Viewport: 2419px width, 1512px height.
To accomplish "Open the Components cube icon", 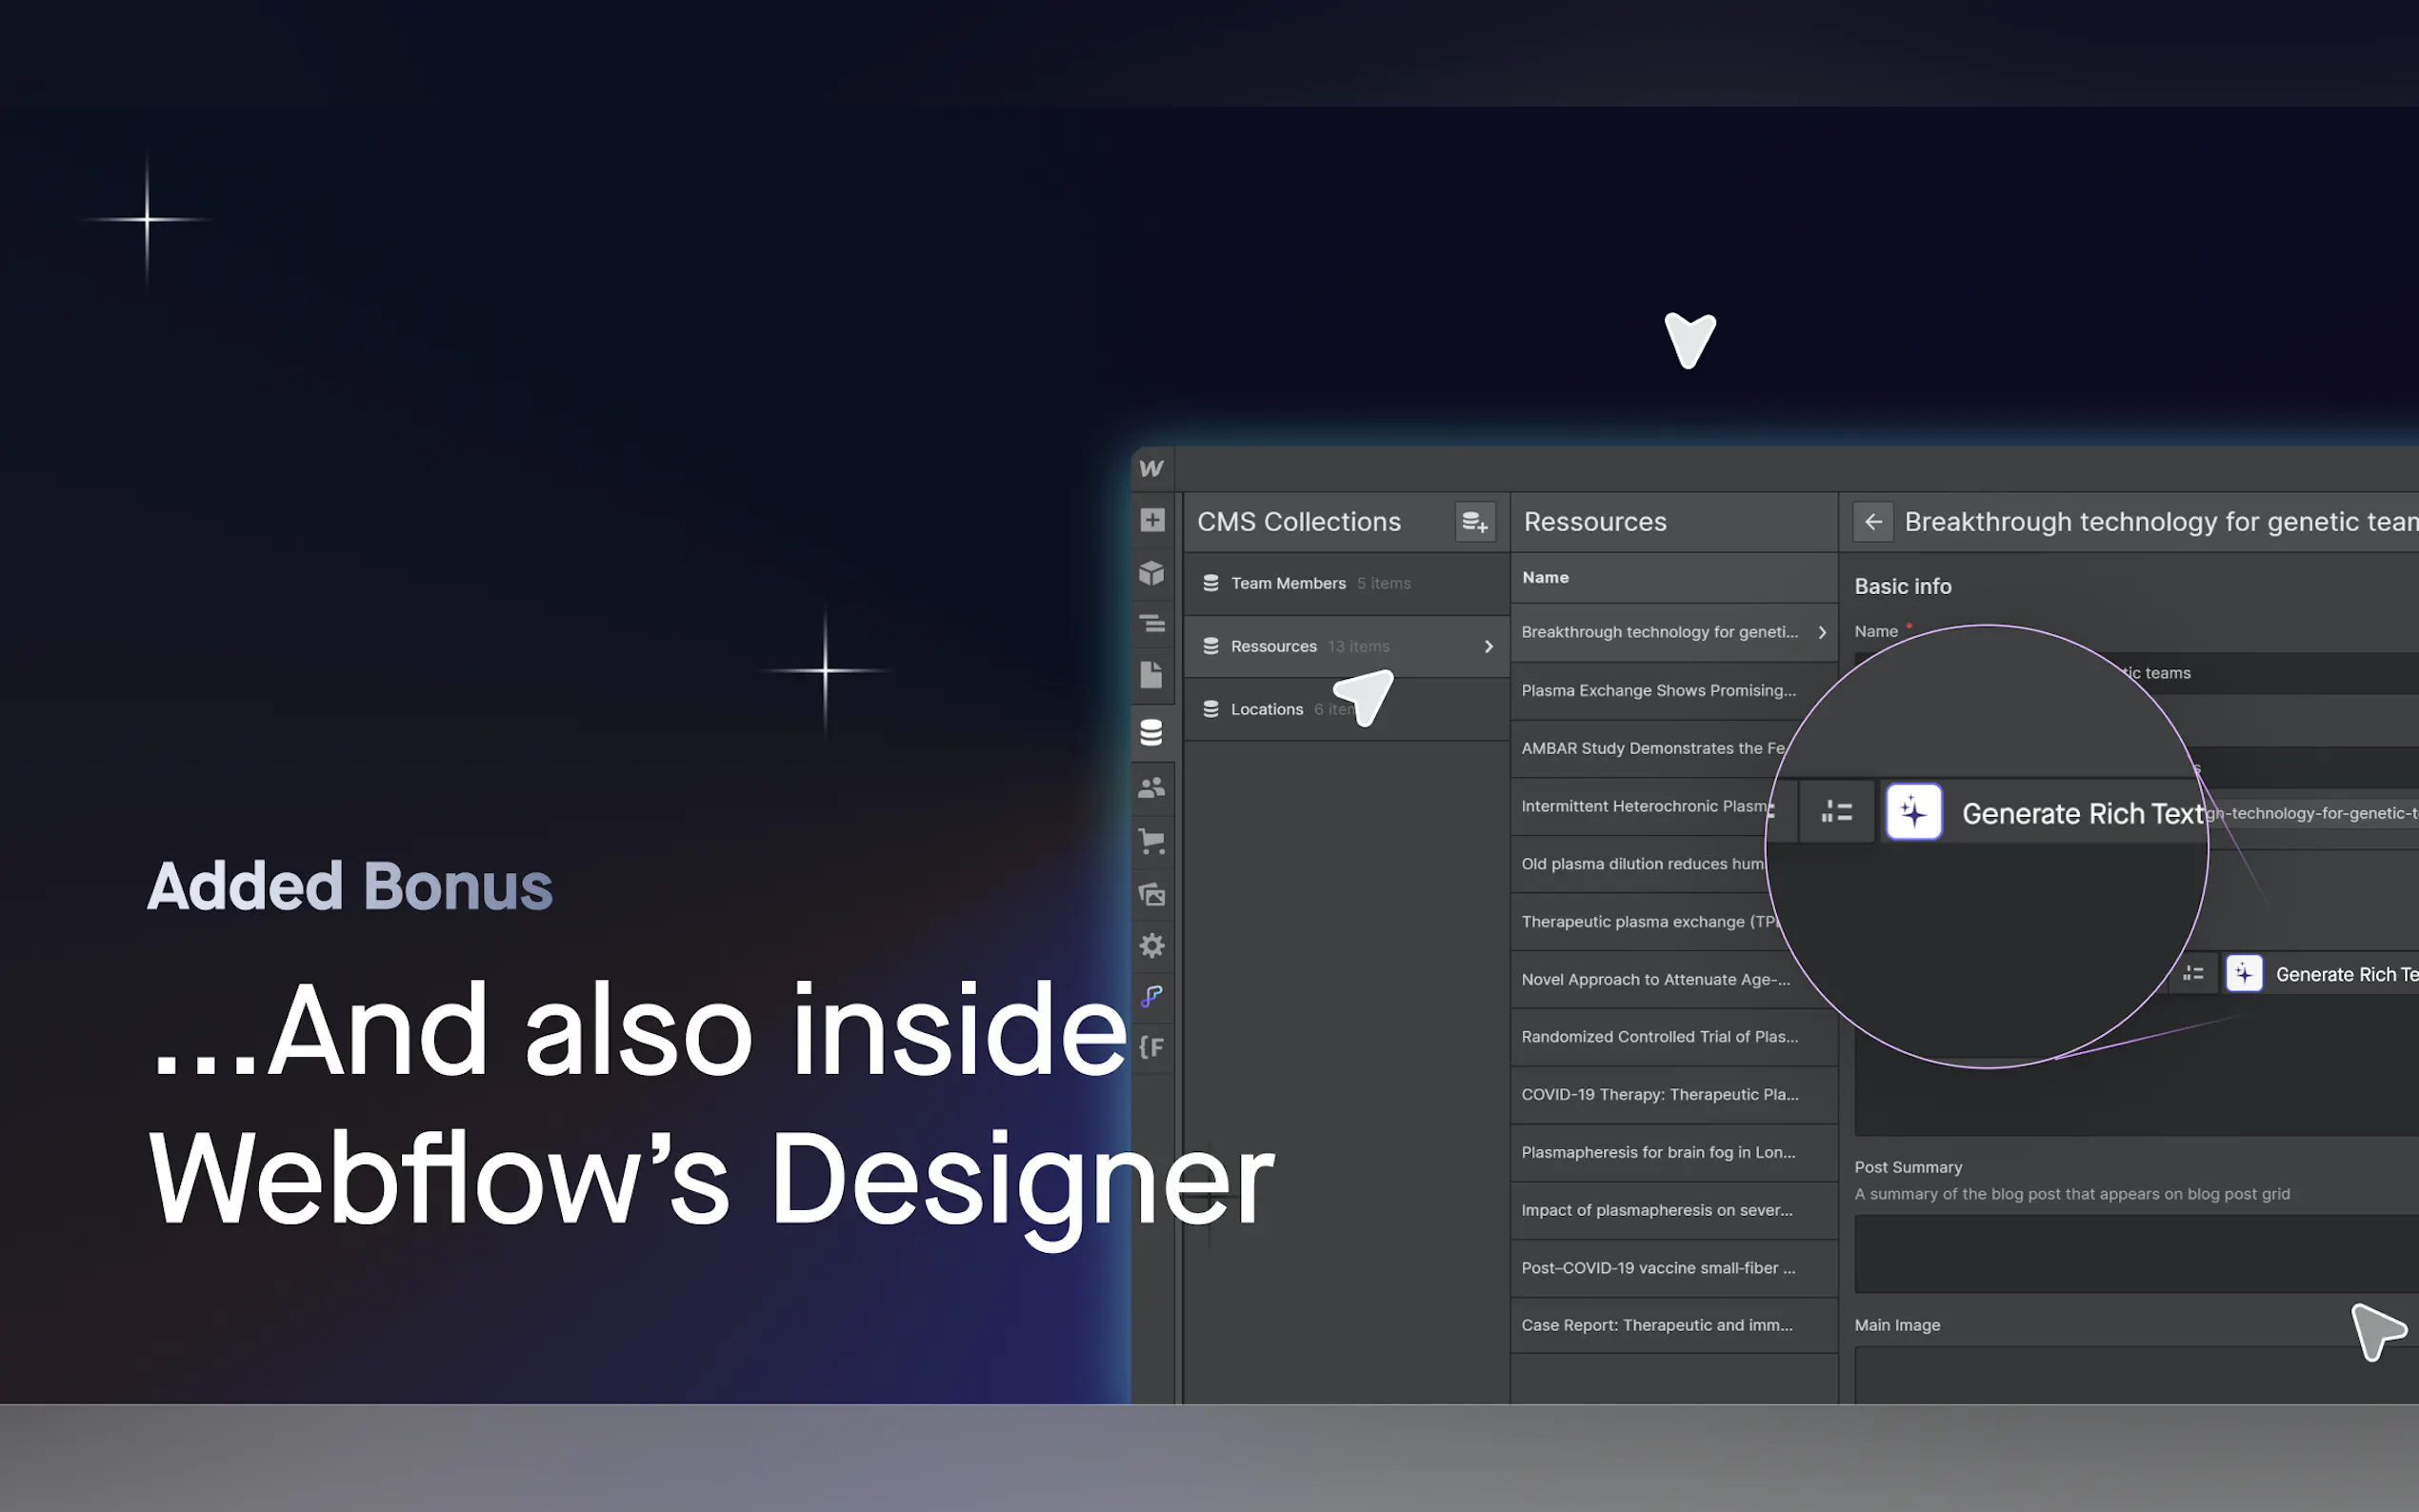I will pyautogui.click(x=1152, y=573).
